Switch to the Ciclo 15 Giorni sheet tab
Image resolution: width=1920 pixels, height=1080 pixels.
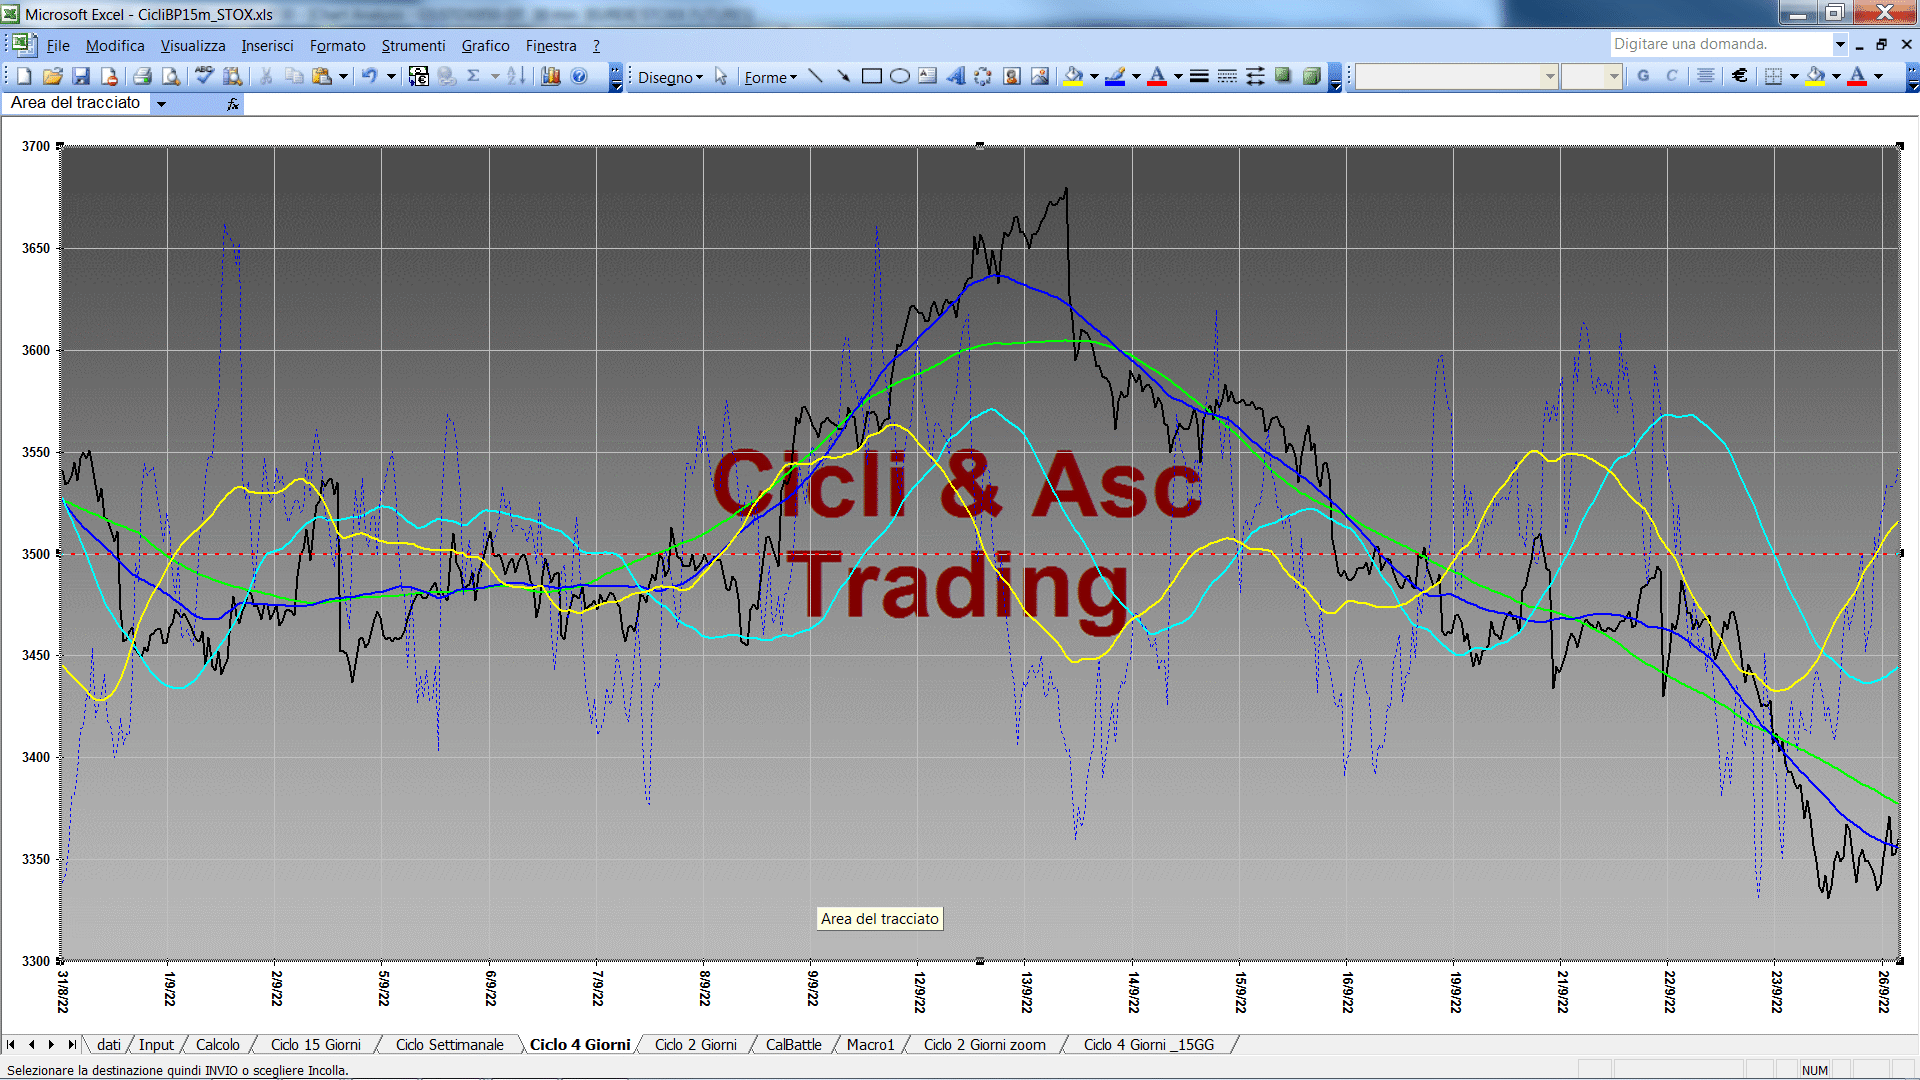point(315,1045)
